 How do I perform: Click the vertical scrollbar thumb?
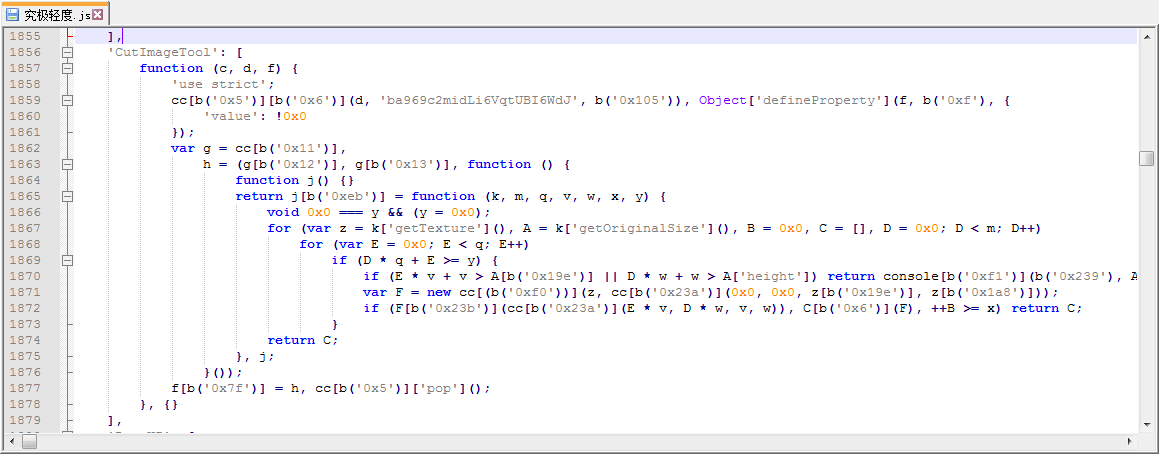point(1146,158)
